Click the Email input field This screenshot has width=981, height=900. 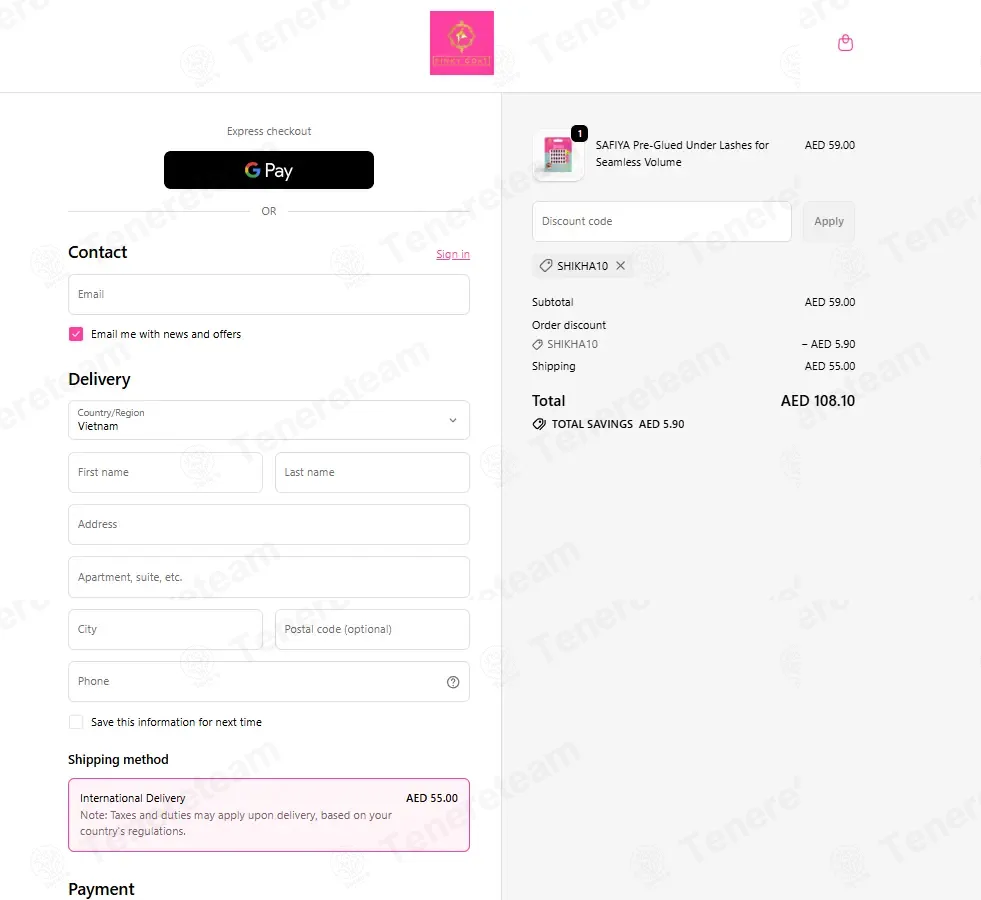point(269,294)
